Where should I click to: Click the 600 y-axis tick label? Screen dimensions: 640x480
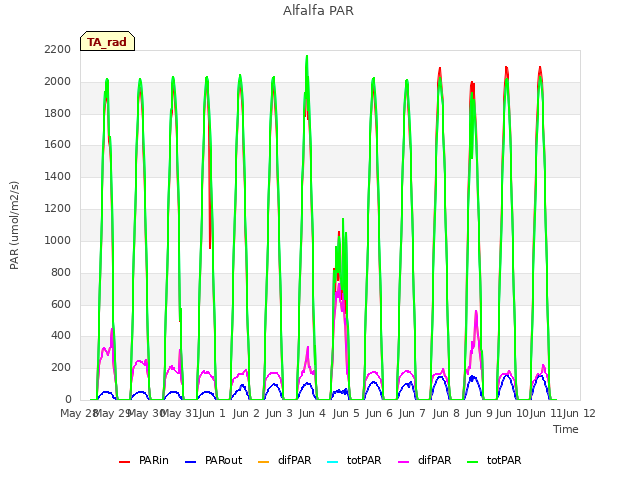tap(61, 304)
